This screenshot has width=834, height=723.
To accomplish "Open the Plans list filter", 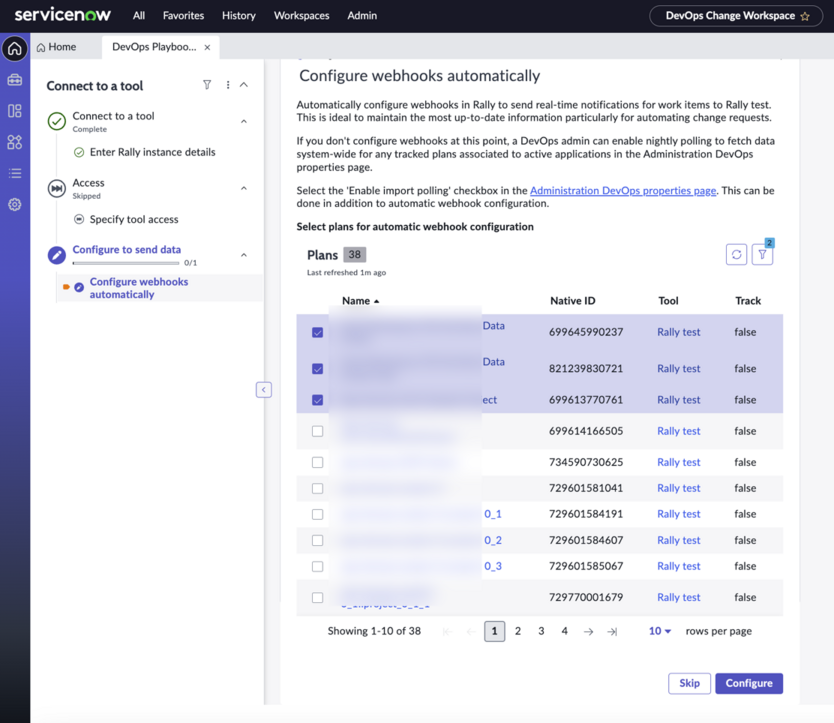I will [762, 254].
